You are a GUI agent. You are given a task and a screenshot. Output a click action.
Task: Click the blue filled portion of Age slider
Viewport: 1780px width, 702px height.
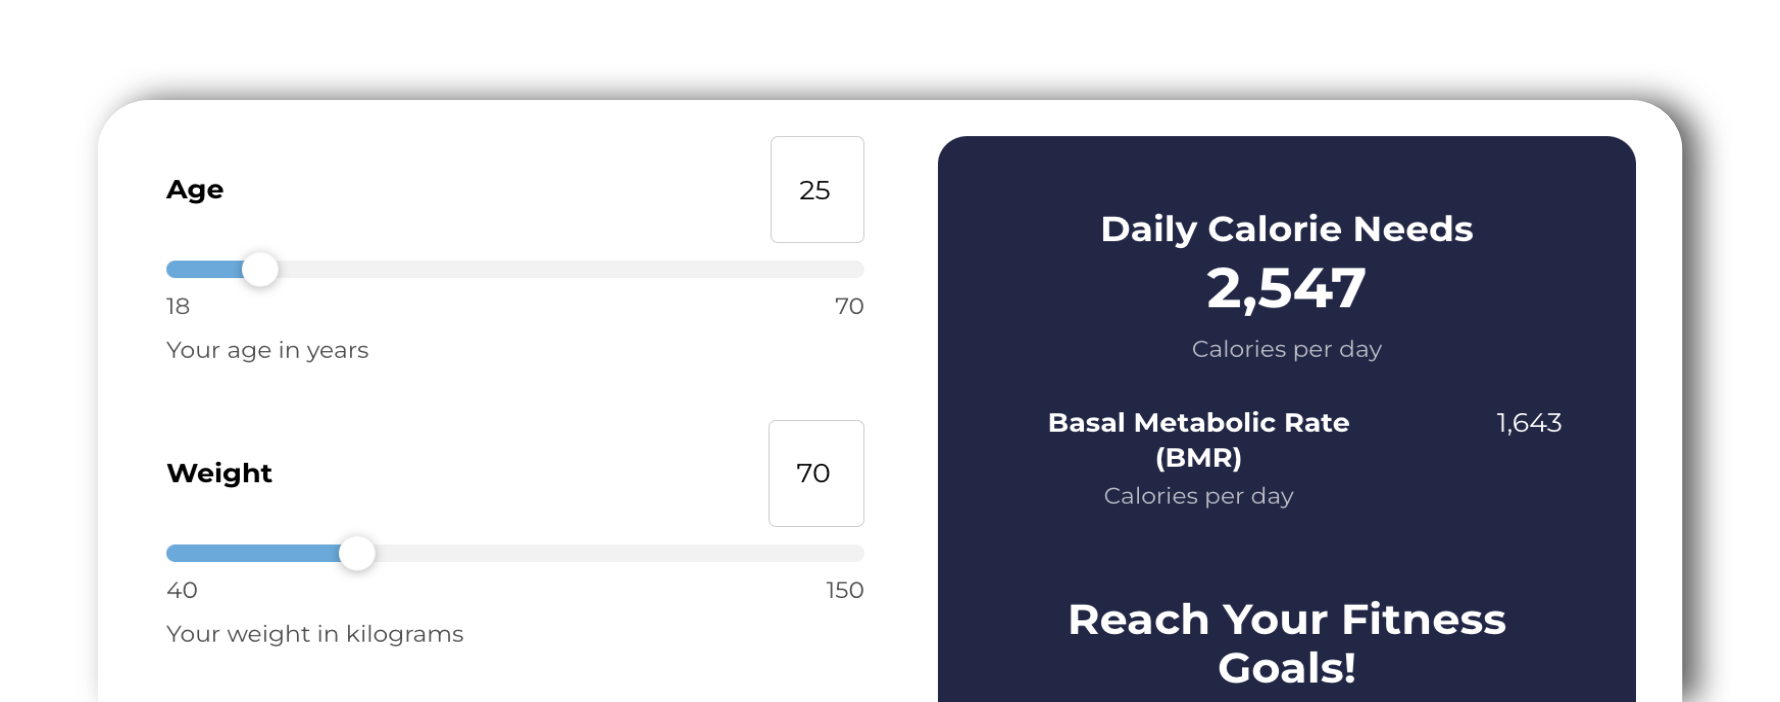click(205, 269)
